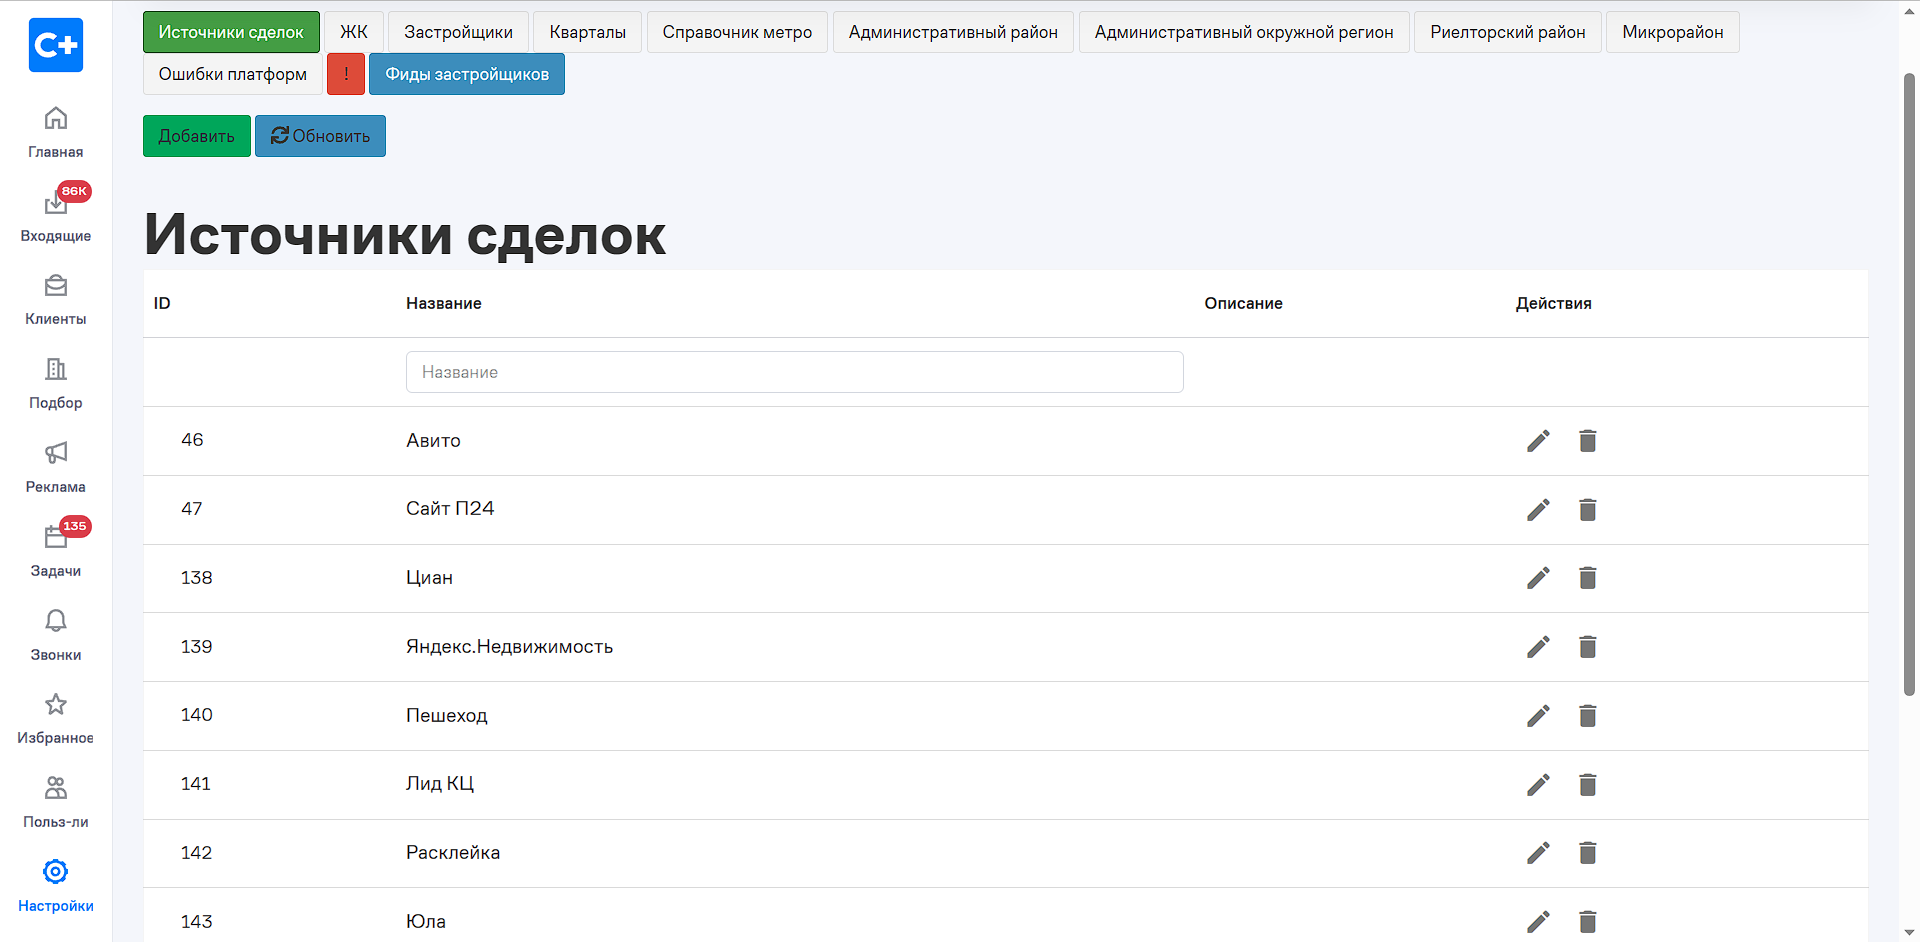
Task: Switch to the Застройщики tab
Action: coord(458,32)
